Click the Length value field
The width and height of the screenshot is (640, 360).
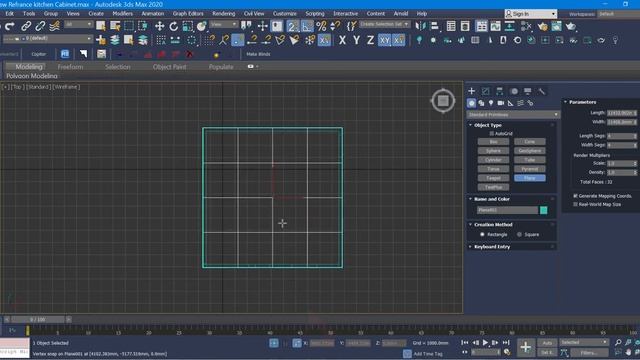(622, 113)
